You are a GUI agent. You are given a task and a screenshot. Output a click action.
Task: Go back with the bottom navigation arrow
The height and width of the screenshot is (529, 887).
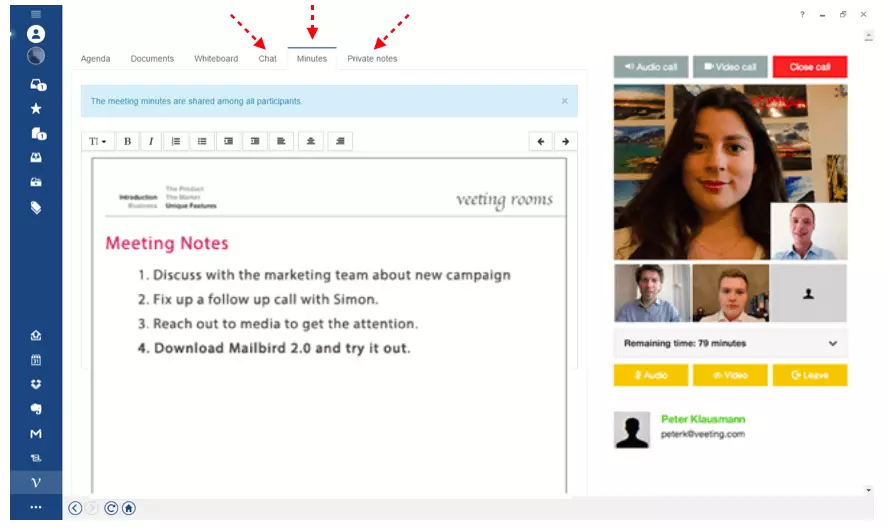(75, 508)
